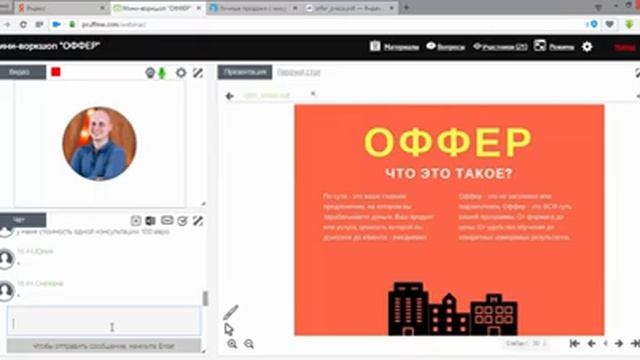640x360 pixels.
Task: Jump to the last slide
Action: click(635, 343)
